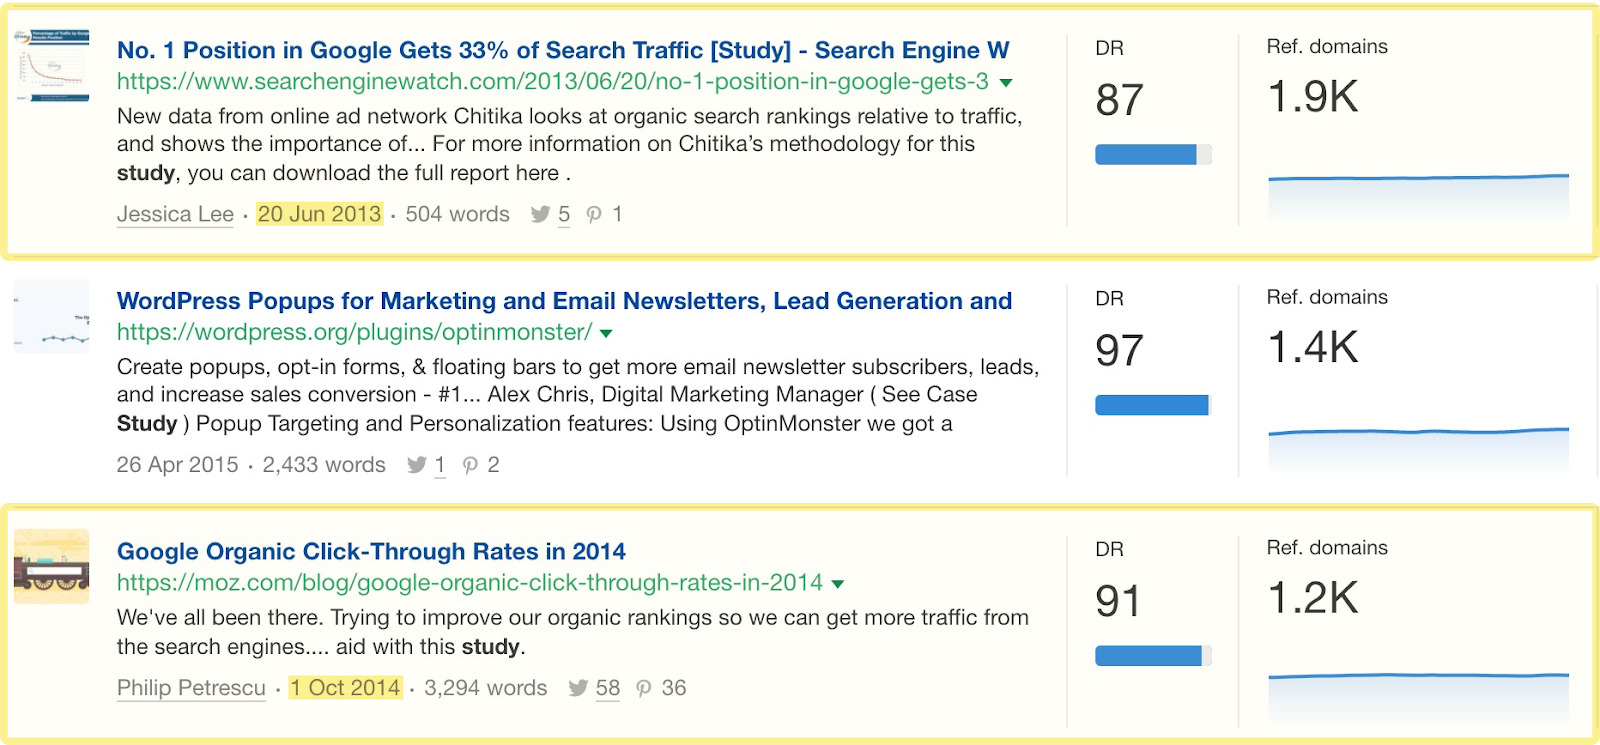Click the thumbnail image of the first result
The width and height of the screenshot is (1600, 745).
(x=53, y=66)
